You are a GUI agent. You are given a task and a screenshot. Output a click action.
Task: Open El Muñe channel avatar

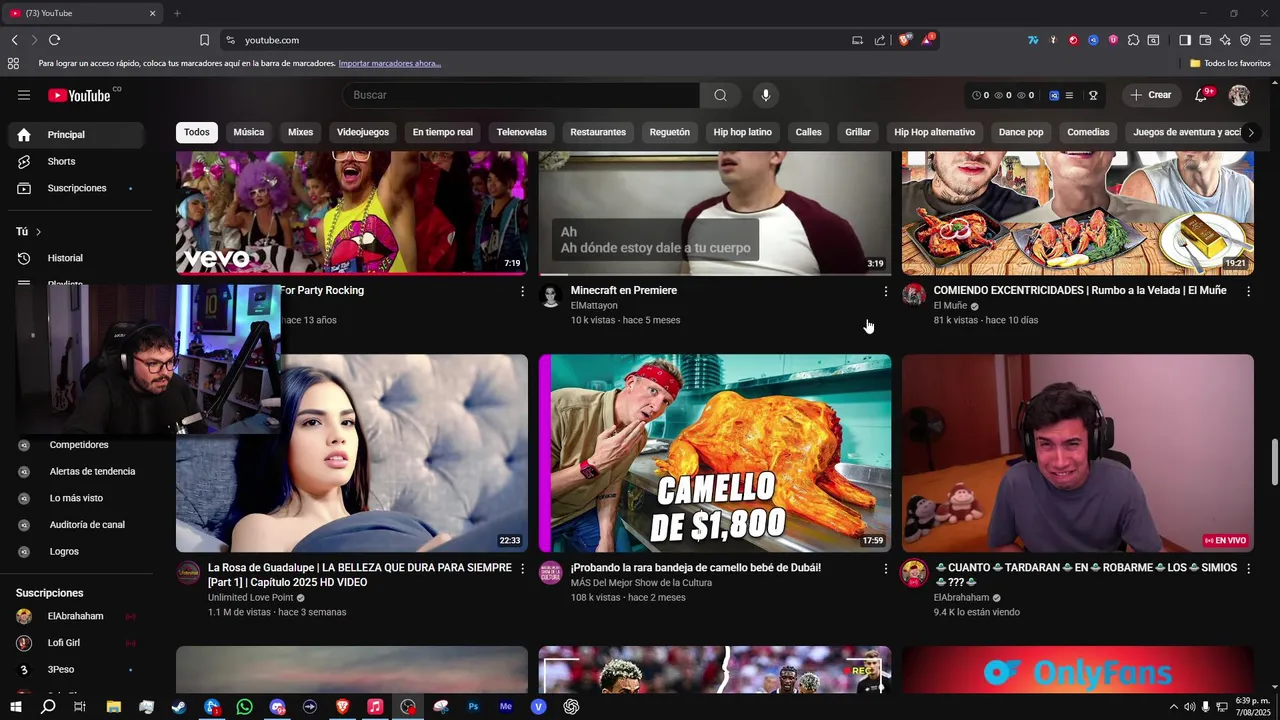(914, 295)
